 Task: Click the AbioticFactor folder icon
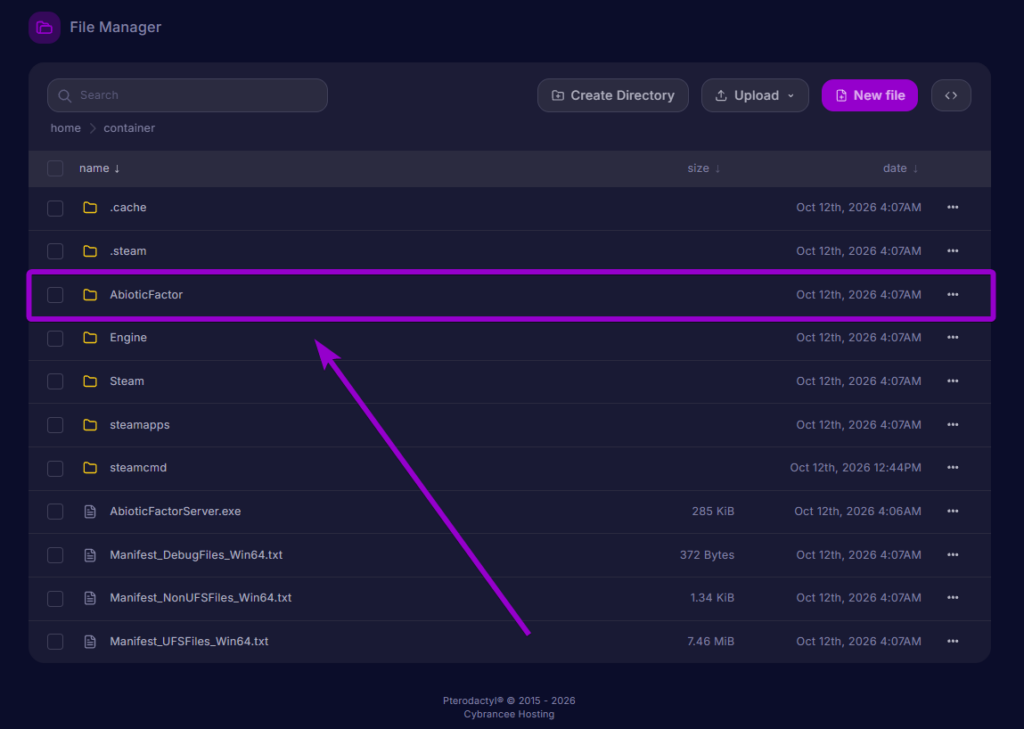[90, 295]
